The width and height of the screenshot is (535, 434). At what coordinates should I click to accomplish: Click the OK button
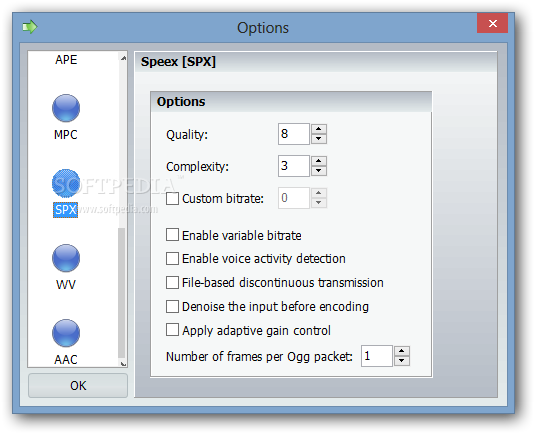(78, 386)
